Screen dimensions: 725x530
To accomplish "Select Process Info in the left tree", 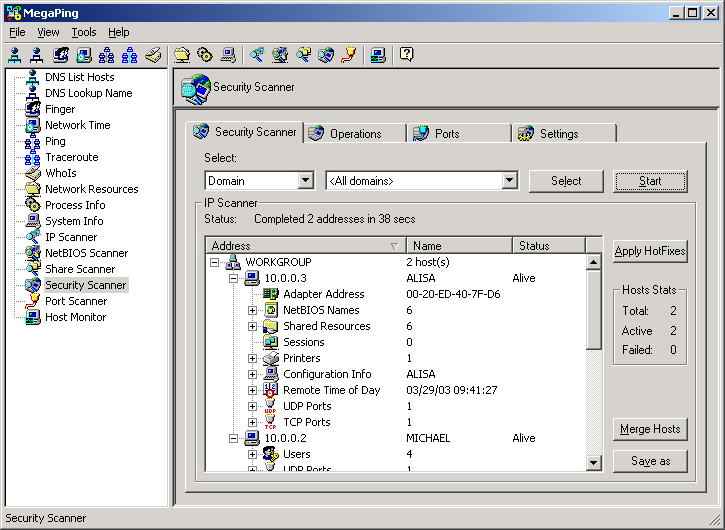I will [75, 205].
